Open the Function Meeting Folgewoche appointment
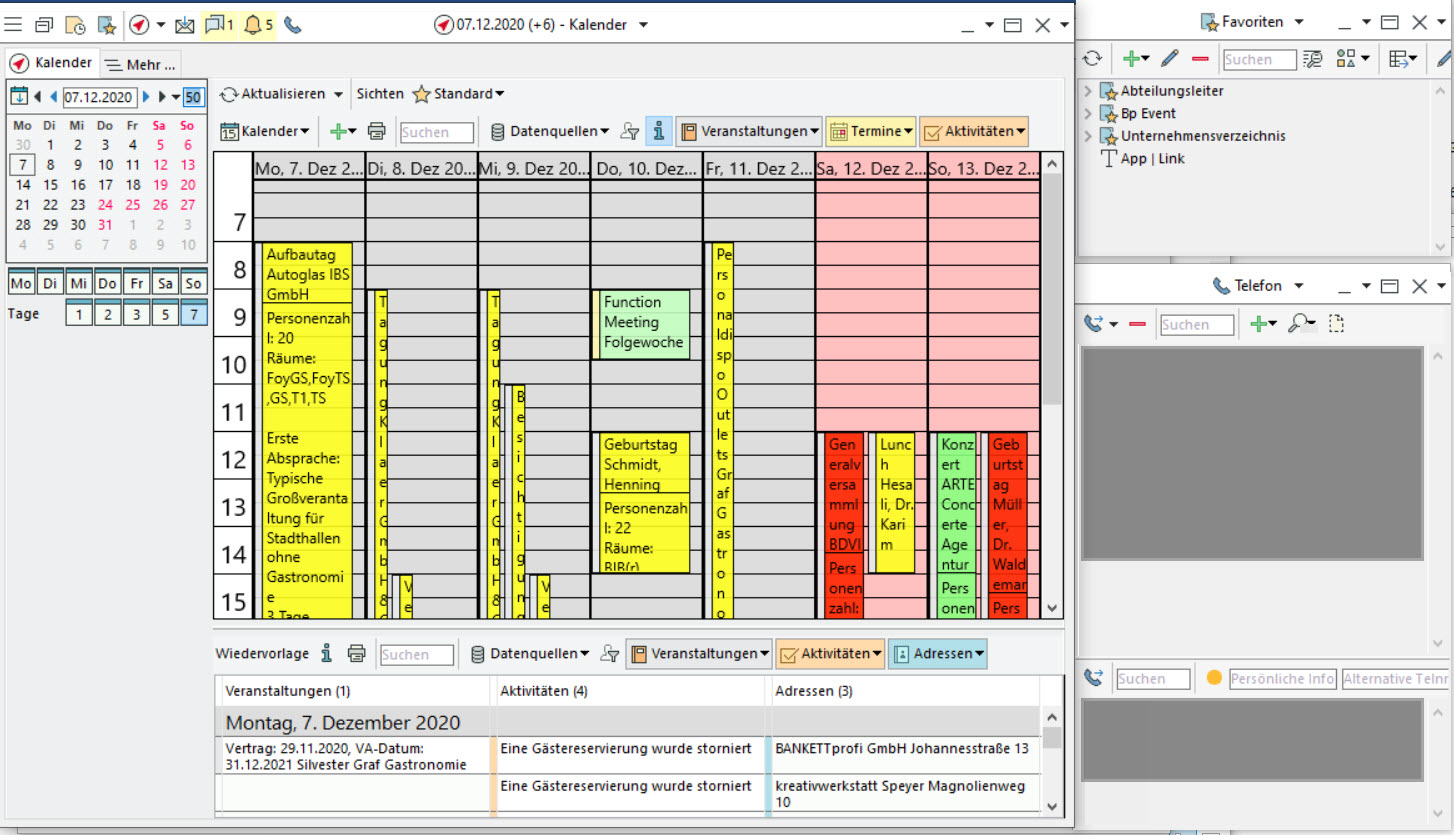 [645, 322]
